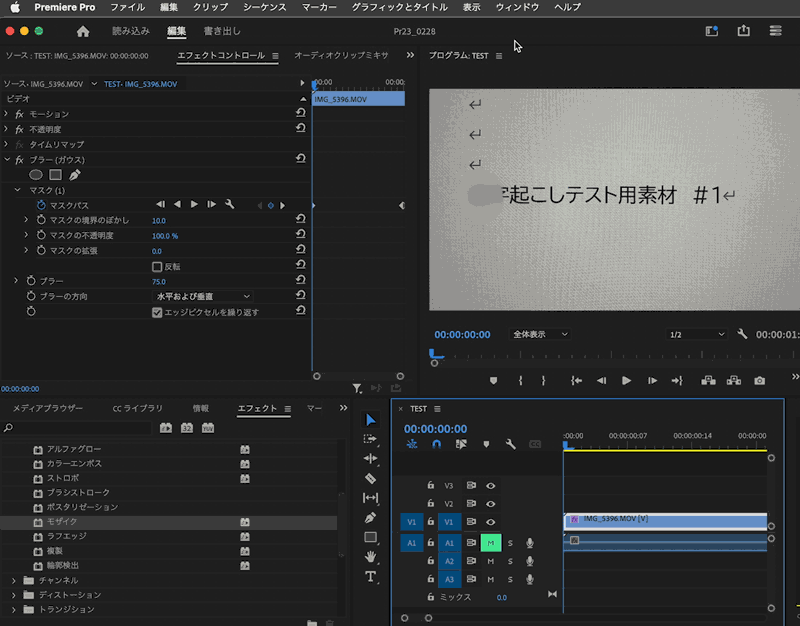Image resolution: width=800 pixels, height=626 pixels.
Task: Mute the A2 audio track
Action: point(491,561)
